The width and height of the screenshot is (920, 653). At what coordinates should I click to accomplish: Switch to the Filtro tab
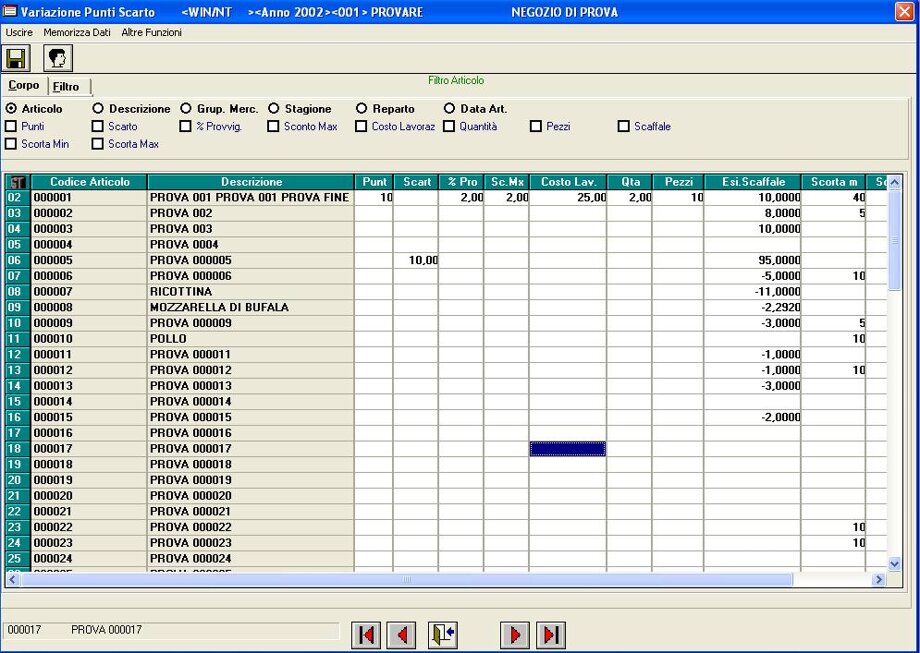(66, 87)
